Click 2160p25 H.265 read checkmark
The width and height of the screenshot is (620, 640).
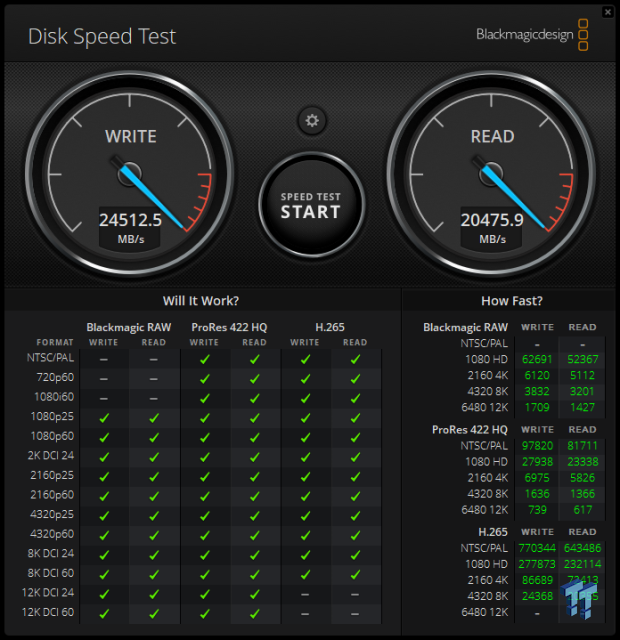[x=355, y=477]
